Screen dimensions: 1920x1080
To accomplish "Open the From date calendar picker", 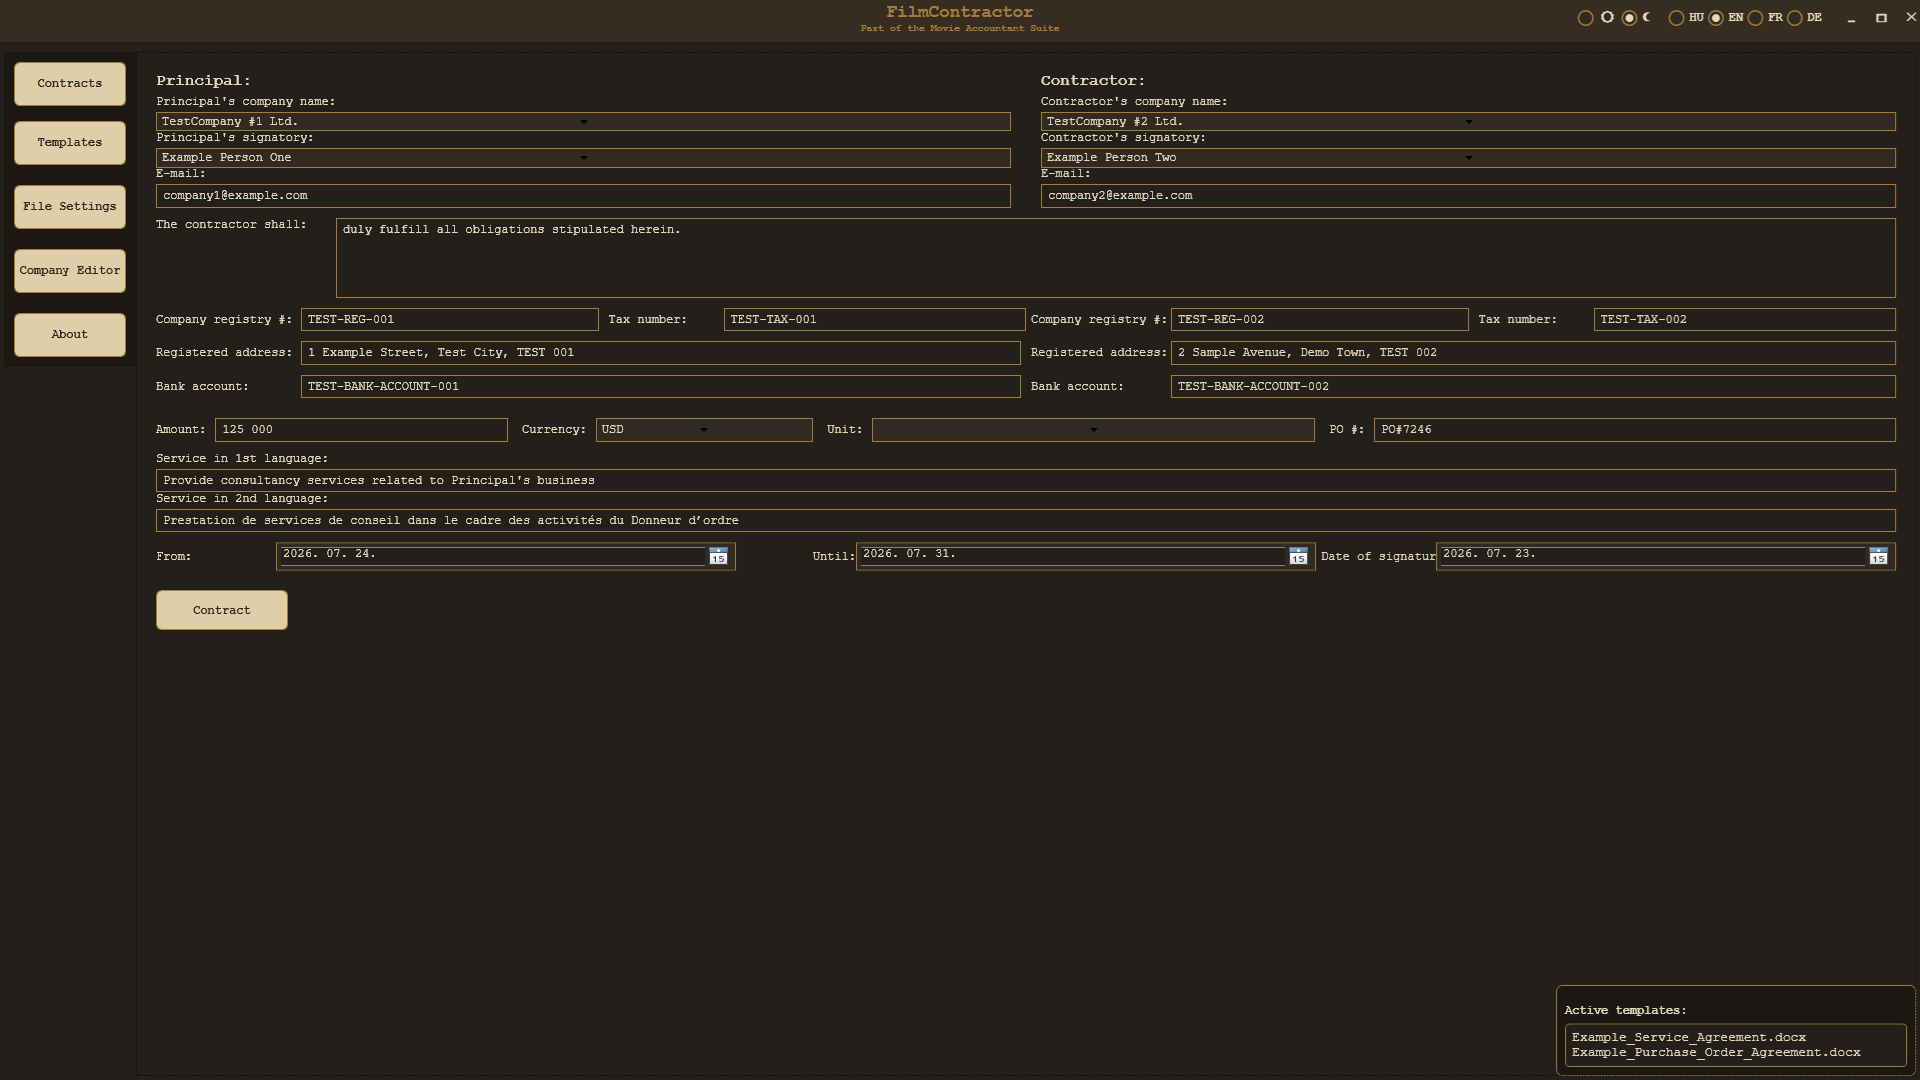I will [718, 556].
